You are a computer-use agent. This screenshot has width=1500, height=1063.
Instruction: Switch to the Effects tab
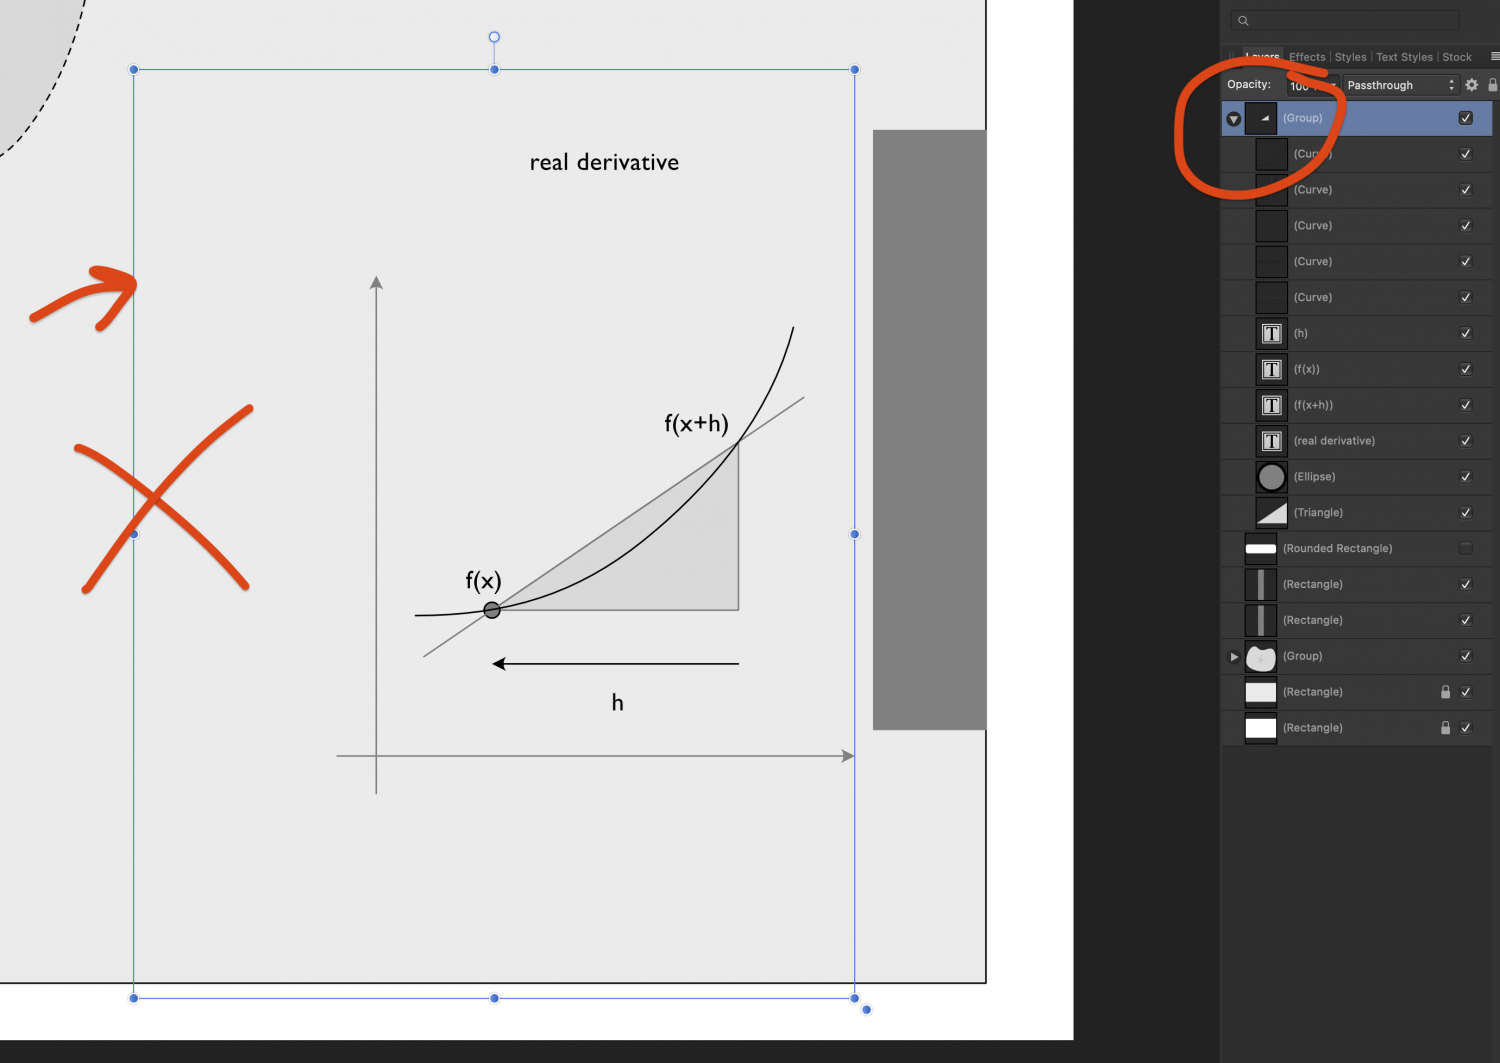pyautogui.click(x=1307, y=57)
